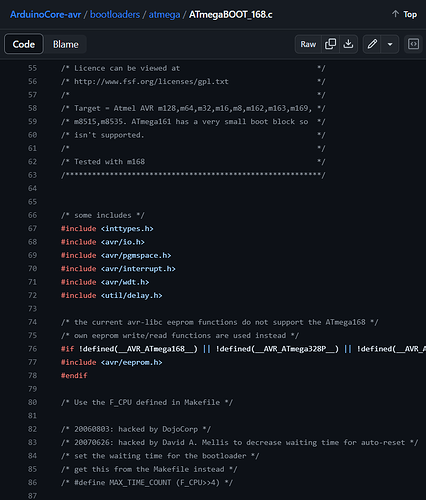426x500 pixels.
Task: Click the gpl.txt license URL comment
Action: pyautogui.click(x=151, y=82)
